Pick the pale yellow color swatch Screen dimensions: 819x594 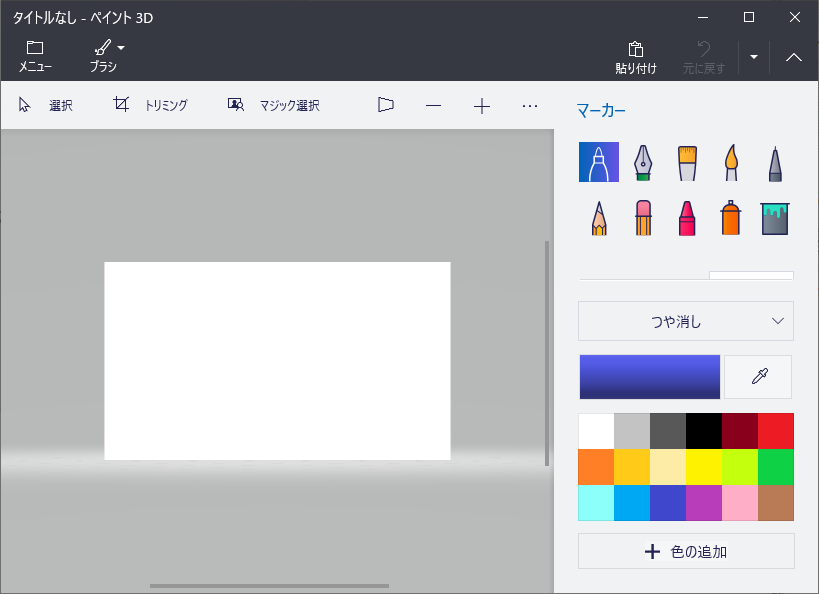click(668, 467)
